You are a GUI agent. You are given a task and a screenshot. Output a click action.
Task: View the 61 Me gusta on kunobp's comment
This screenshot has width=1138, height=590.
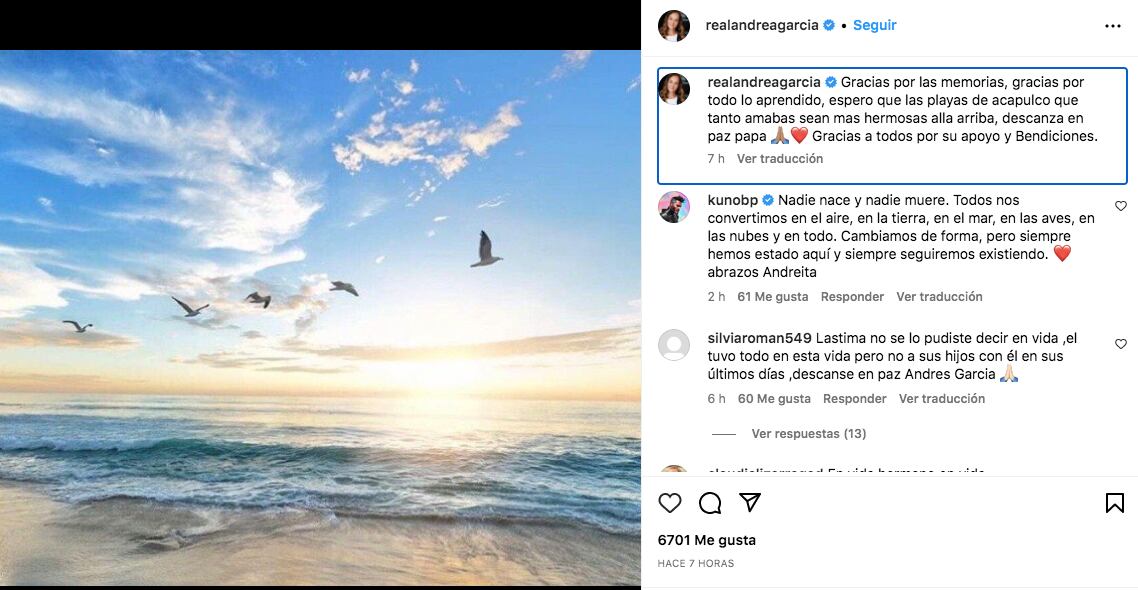[x=774, y=296]
